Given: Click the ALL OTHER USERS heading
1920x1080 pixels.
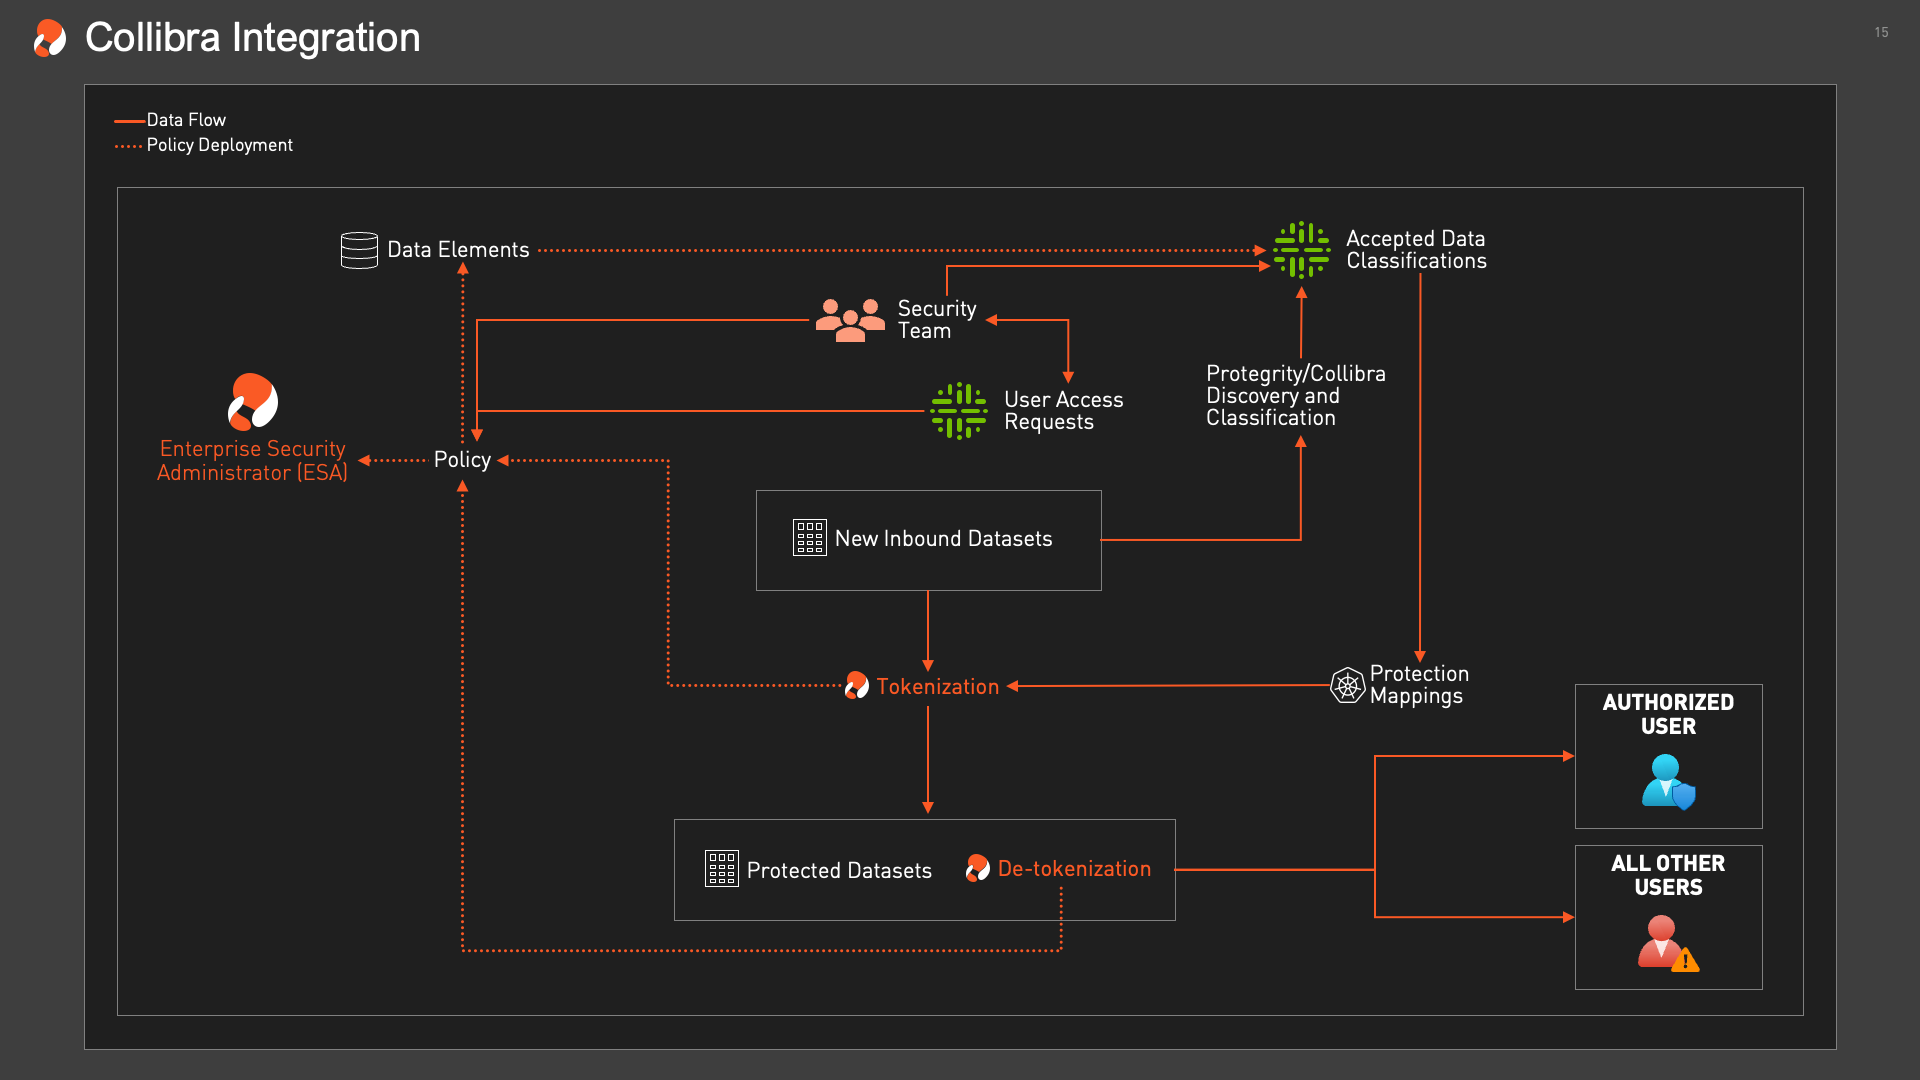Looking at the screenshot, I should [x=1667, y=875].
